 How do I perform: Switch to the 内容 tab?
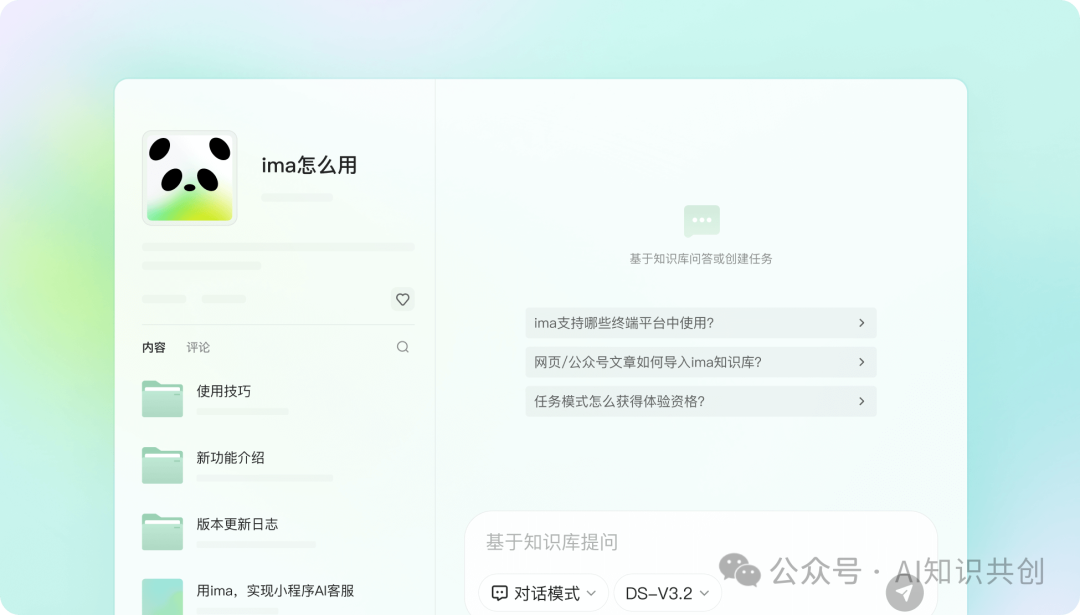tap(154, 347)
